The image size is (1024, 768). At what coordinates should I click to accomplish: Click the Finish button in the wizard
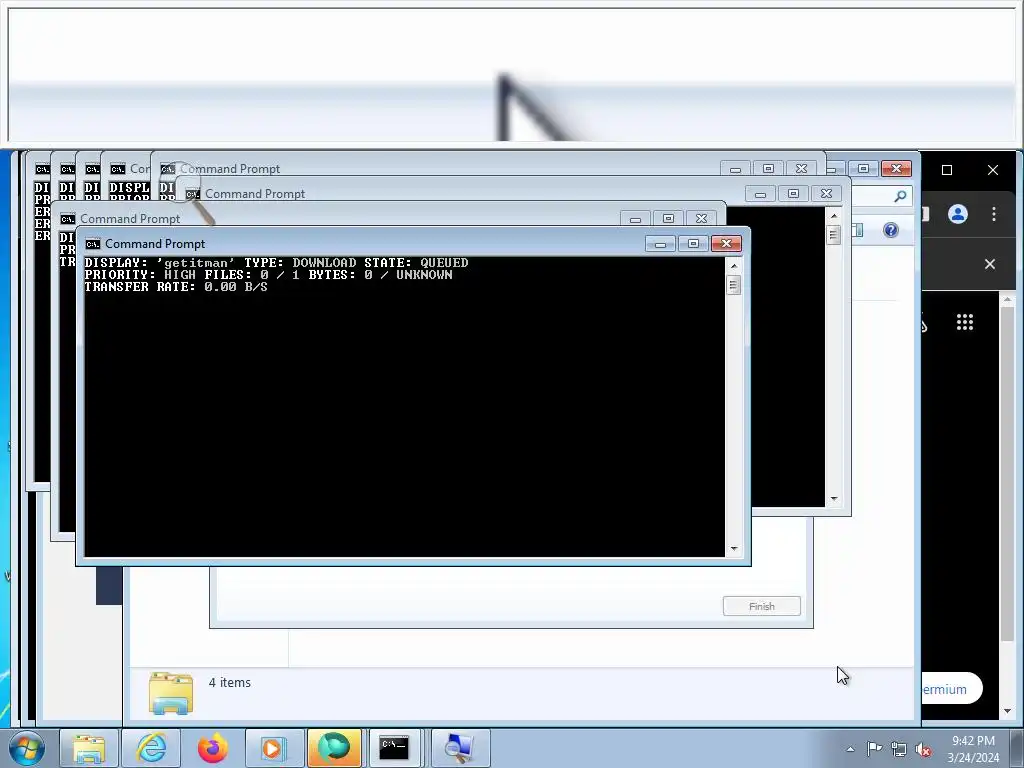[x=761, y=606]
